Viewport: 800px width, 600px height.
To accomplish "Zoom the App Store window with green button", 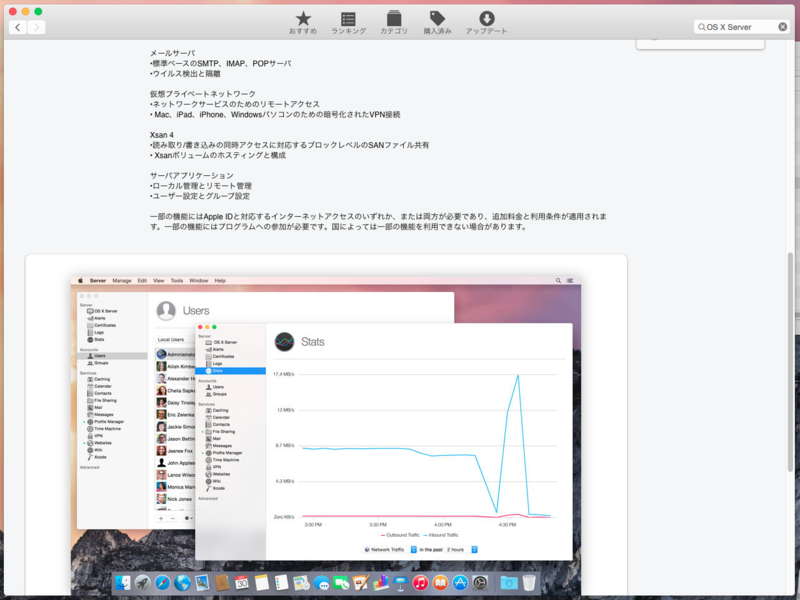I will 38,11.
